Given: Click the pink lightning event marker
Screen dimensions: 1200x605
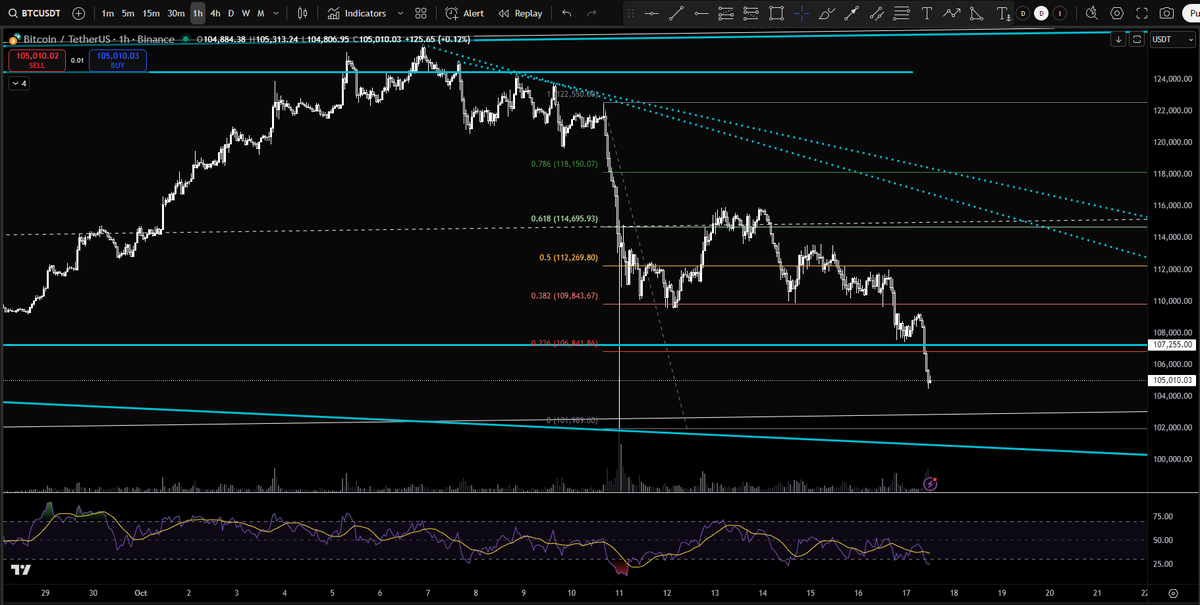Looking at the screenshot, I should [930, 484].
